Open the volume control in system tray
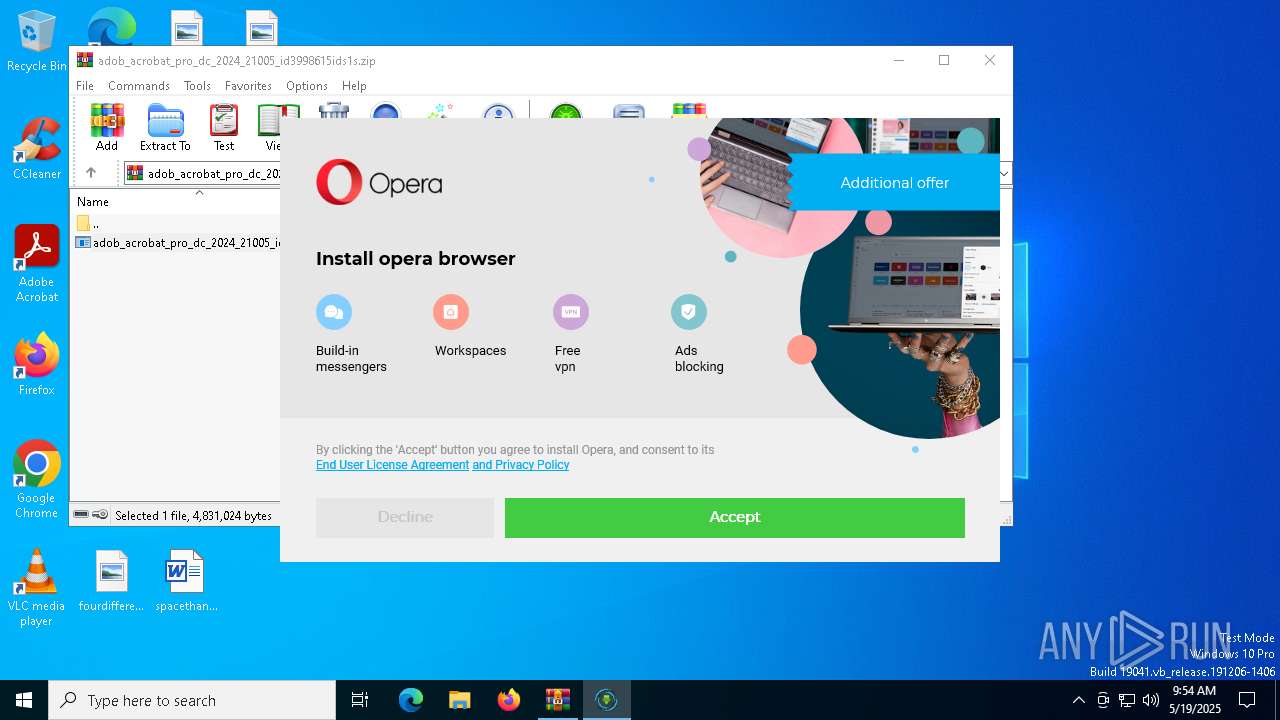Image resolution: width=1280 pixels, height=720 pixels. coord(1151,700)
